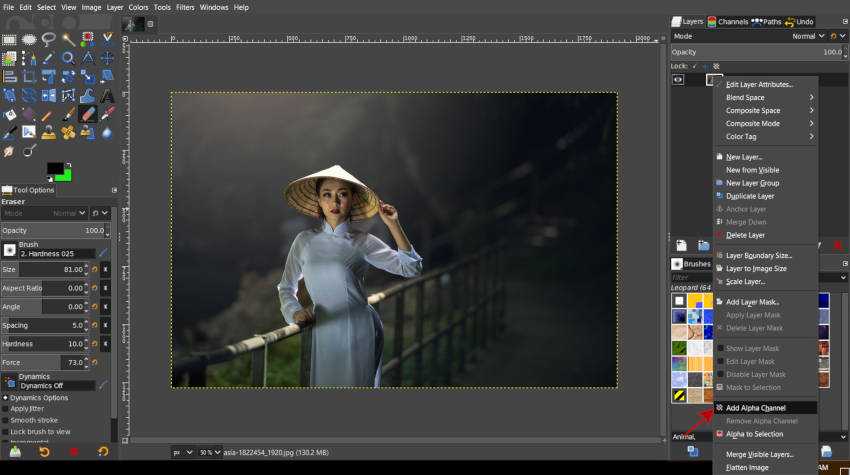This screenshot has height=475, width=850.
Task: Select the Ellipse Select tool
Action: click(29, 40)
